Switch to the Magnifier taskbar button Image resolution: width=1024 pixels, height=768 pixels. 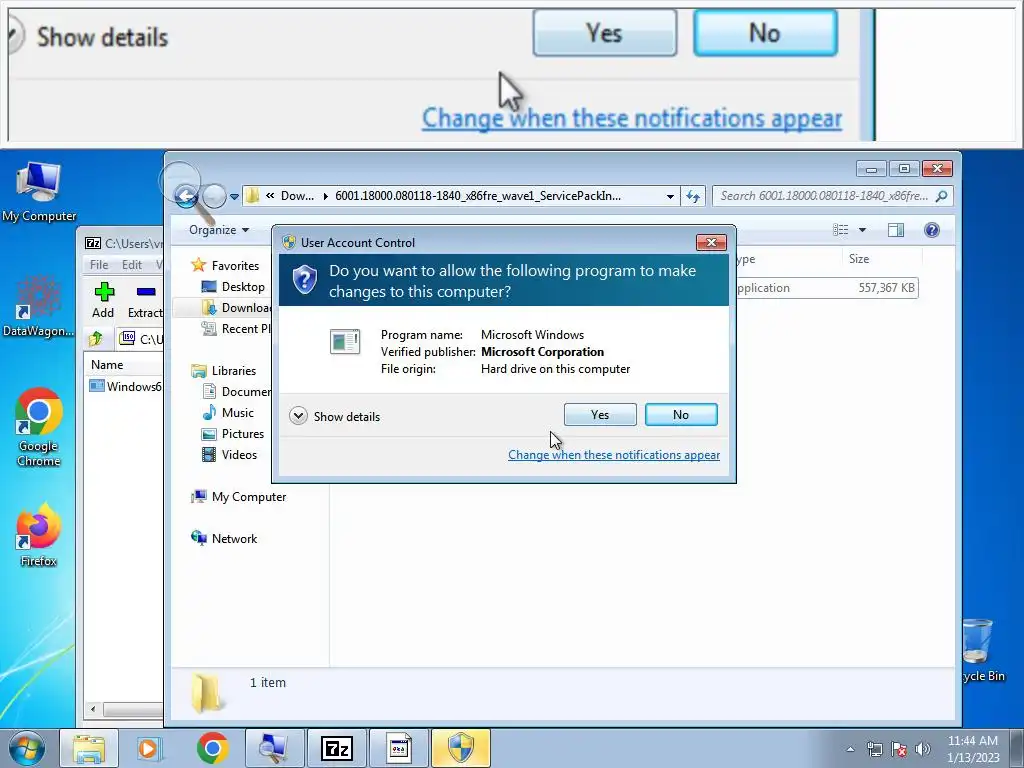point(274,748)
